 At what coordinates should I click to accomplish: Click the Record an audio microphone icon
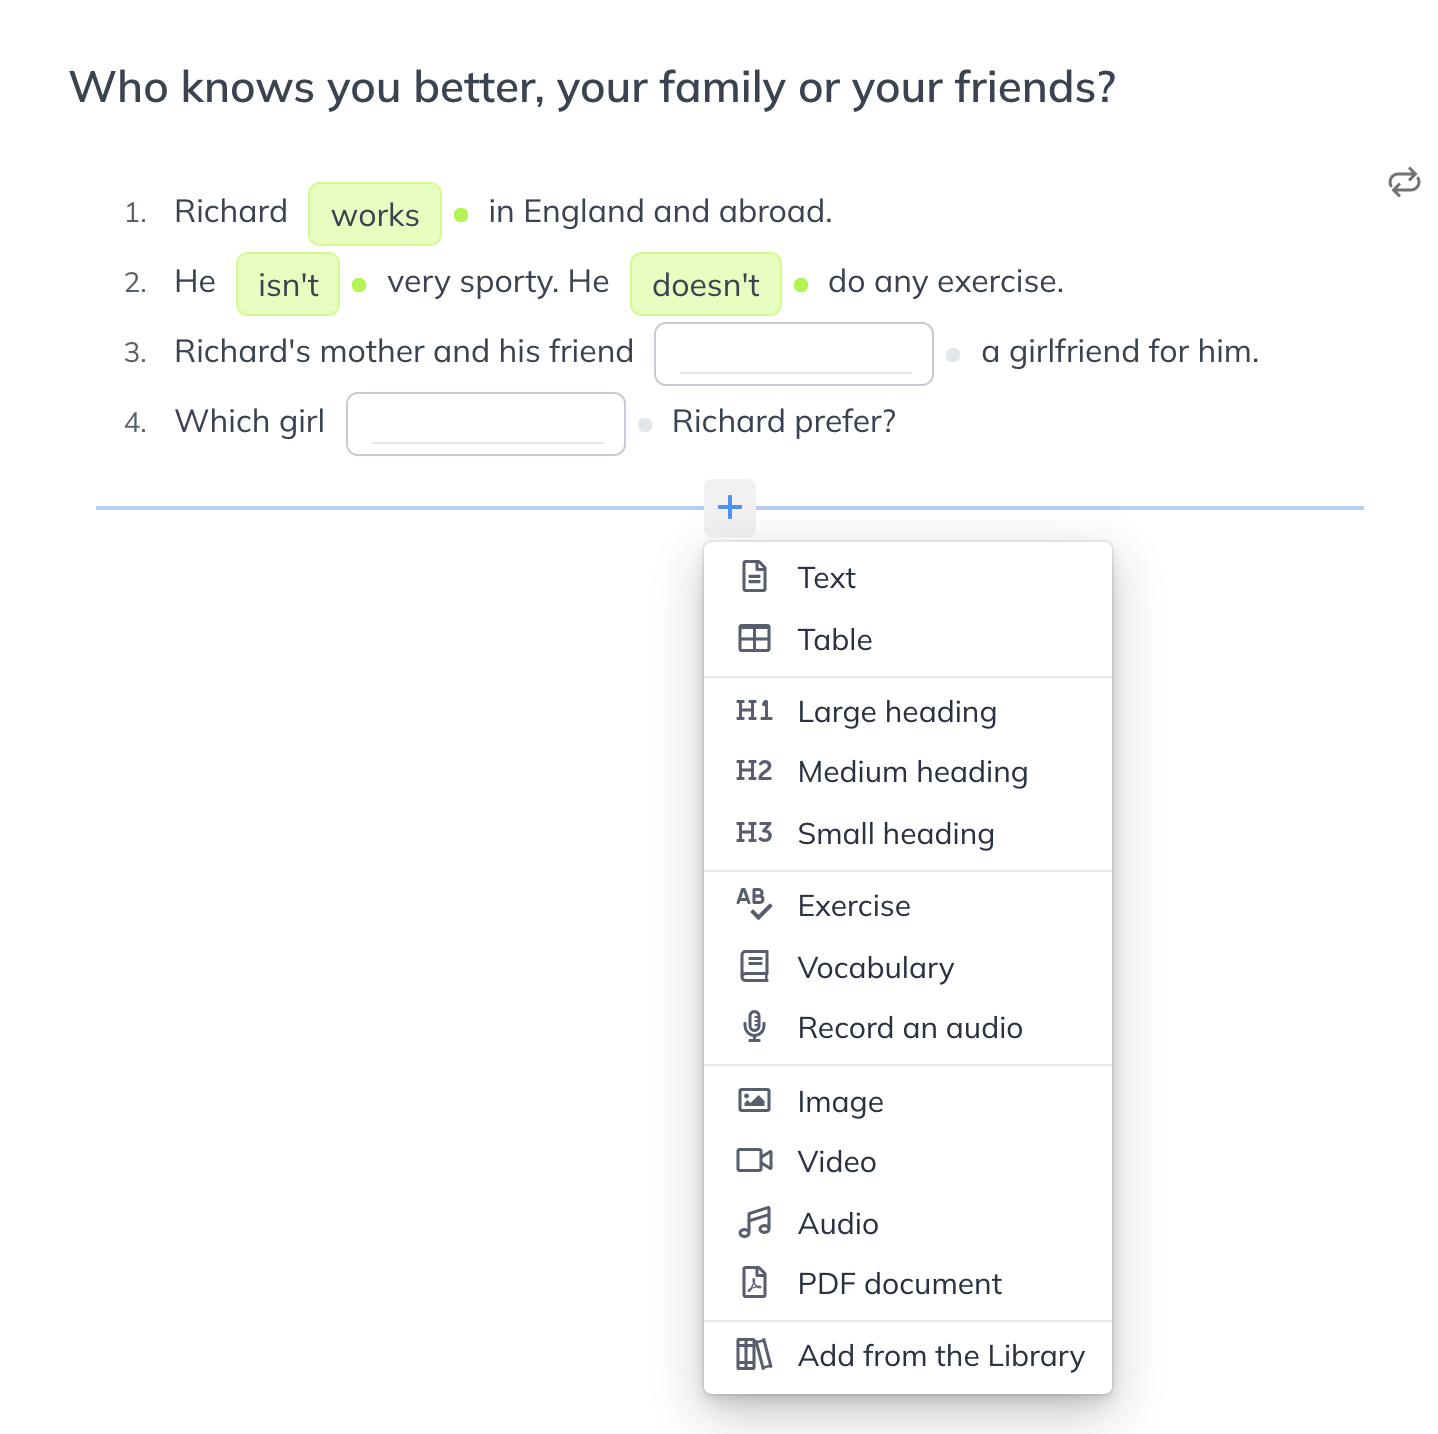click(x=754, y=1027)
